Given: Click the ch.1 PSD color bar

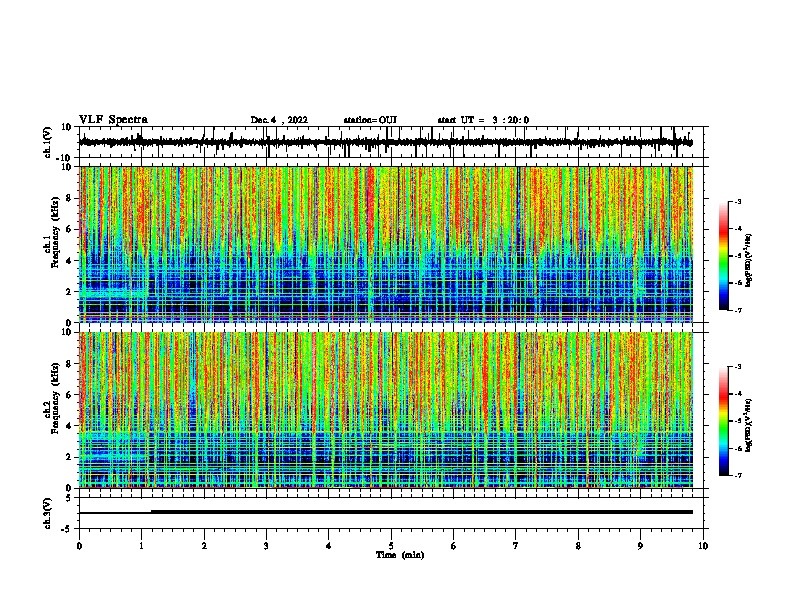Looking at the screenshot, I should 724,256.
